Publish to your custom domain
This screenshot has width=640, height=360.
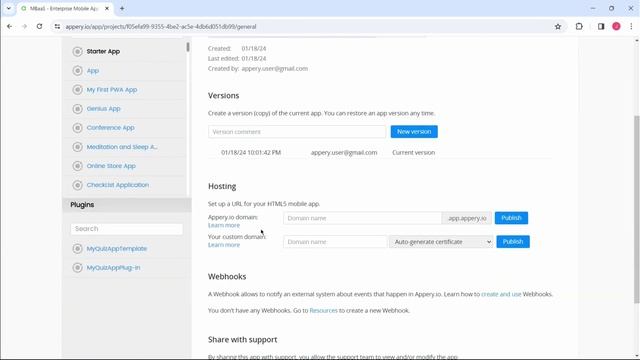click(x=513, y=242)
